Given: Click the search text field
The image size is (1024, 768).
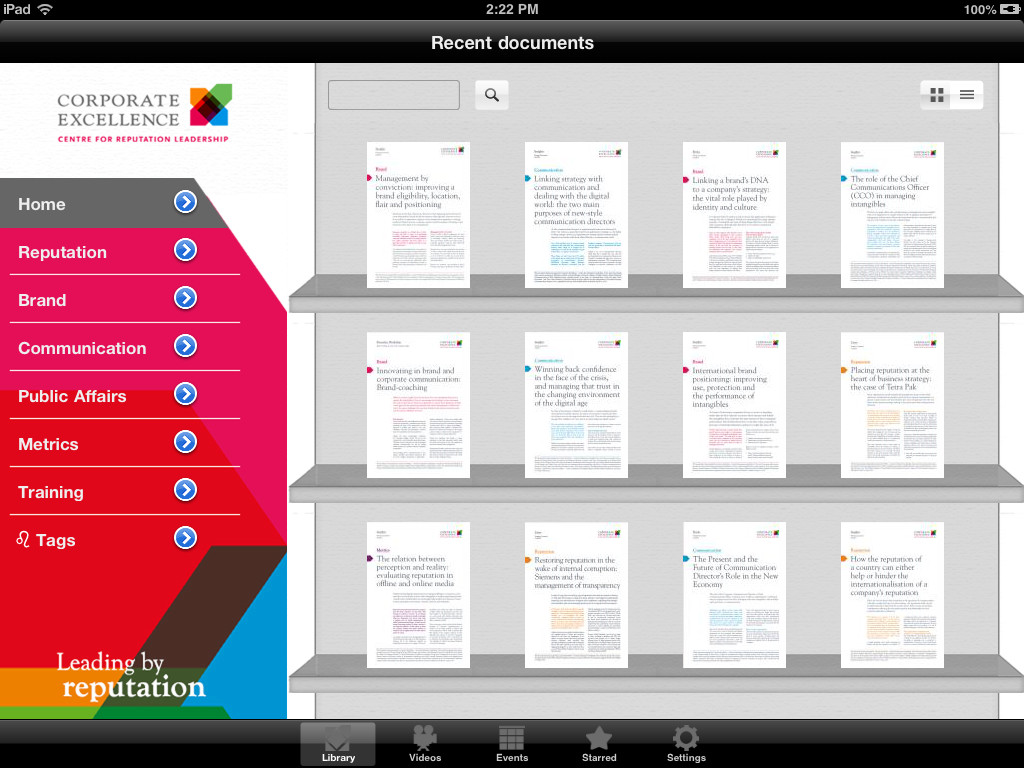Looking at the screenshot, I should tap(393, 95).
